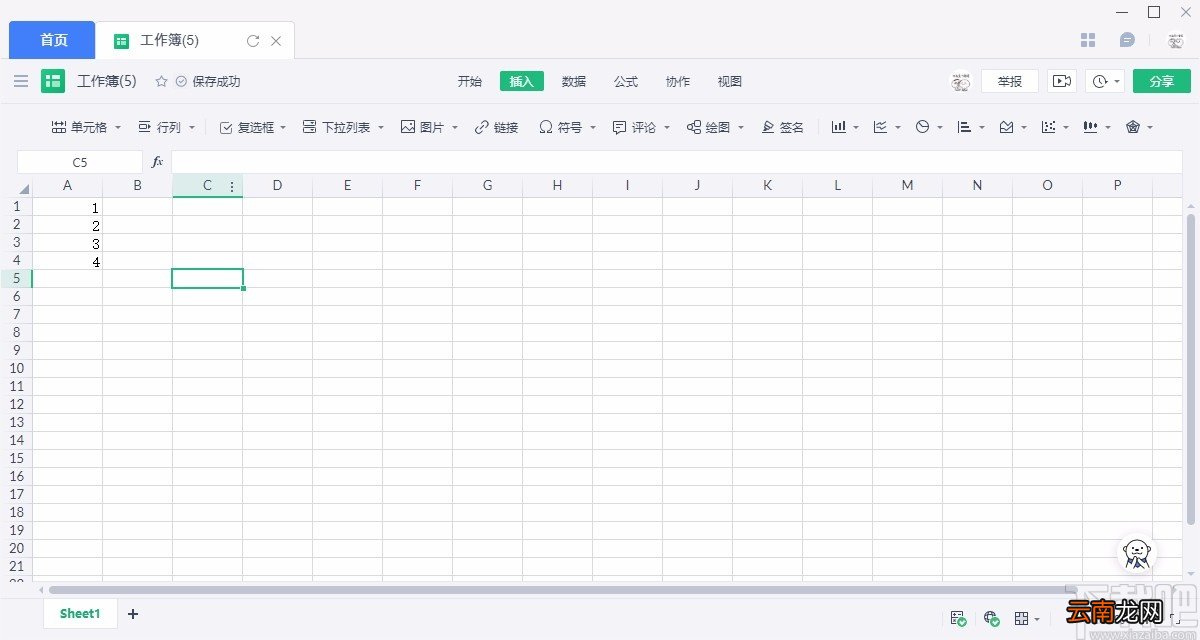1200x640 pixels.
Task: Click the globe status icon in the bottom bar
Action: tap(991, 619)
